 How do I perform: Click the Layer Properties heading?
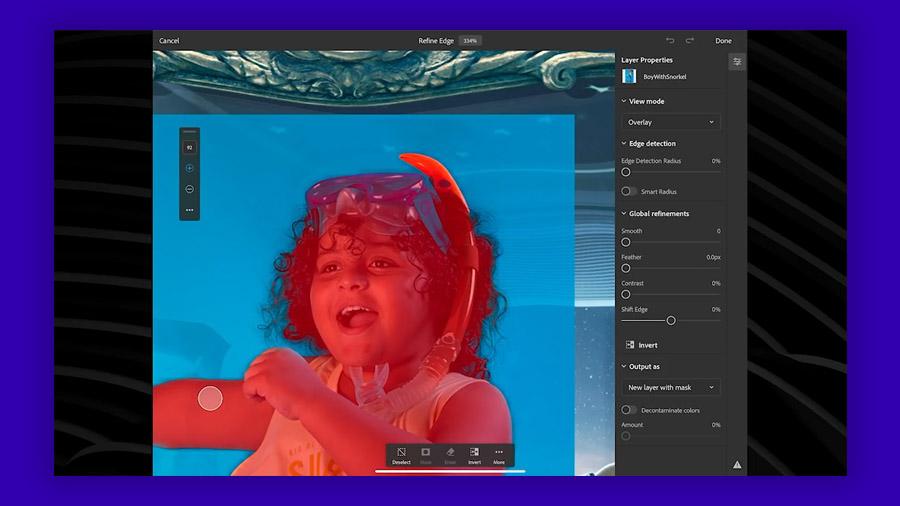point(646,60)
